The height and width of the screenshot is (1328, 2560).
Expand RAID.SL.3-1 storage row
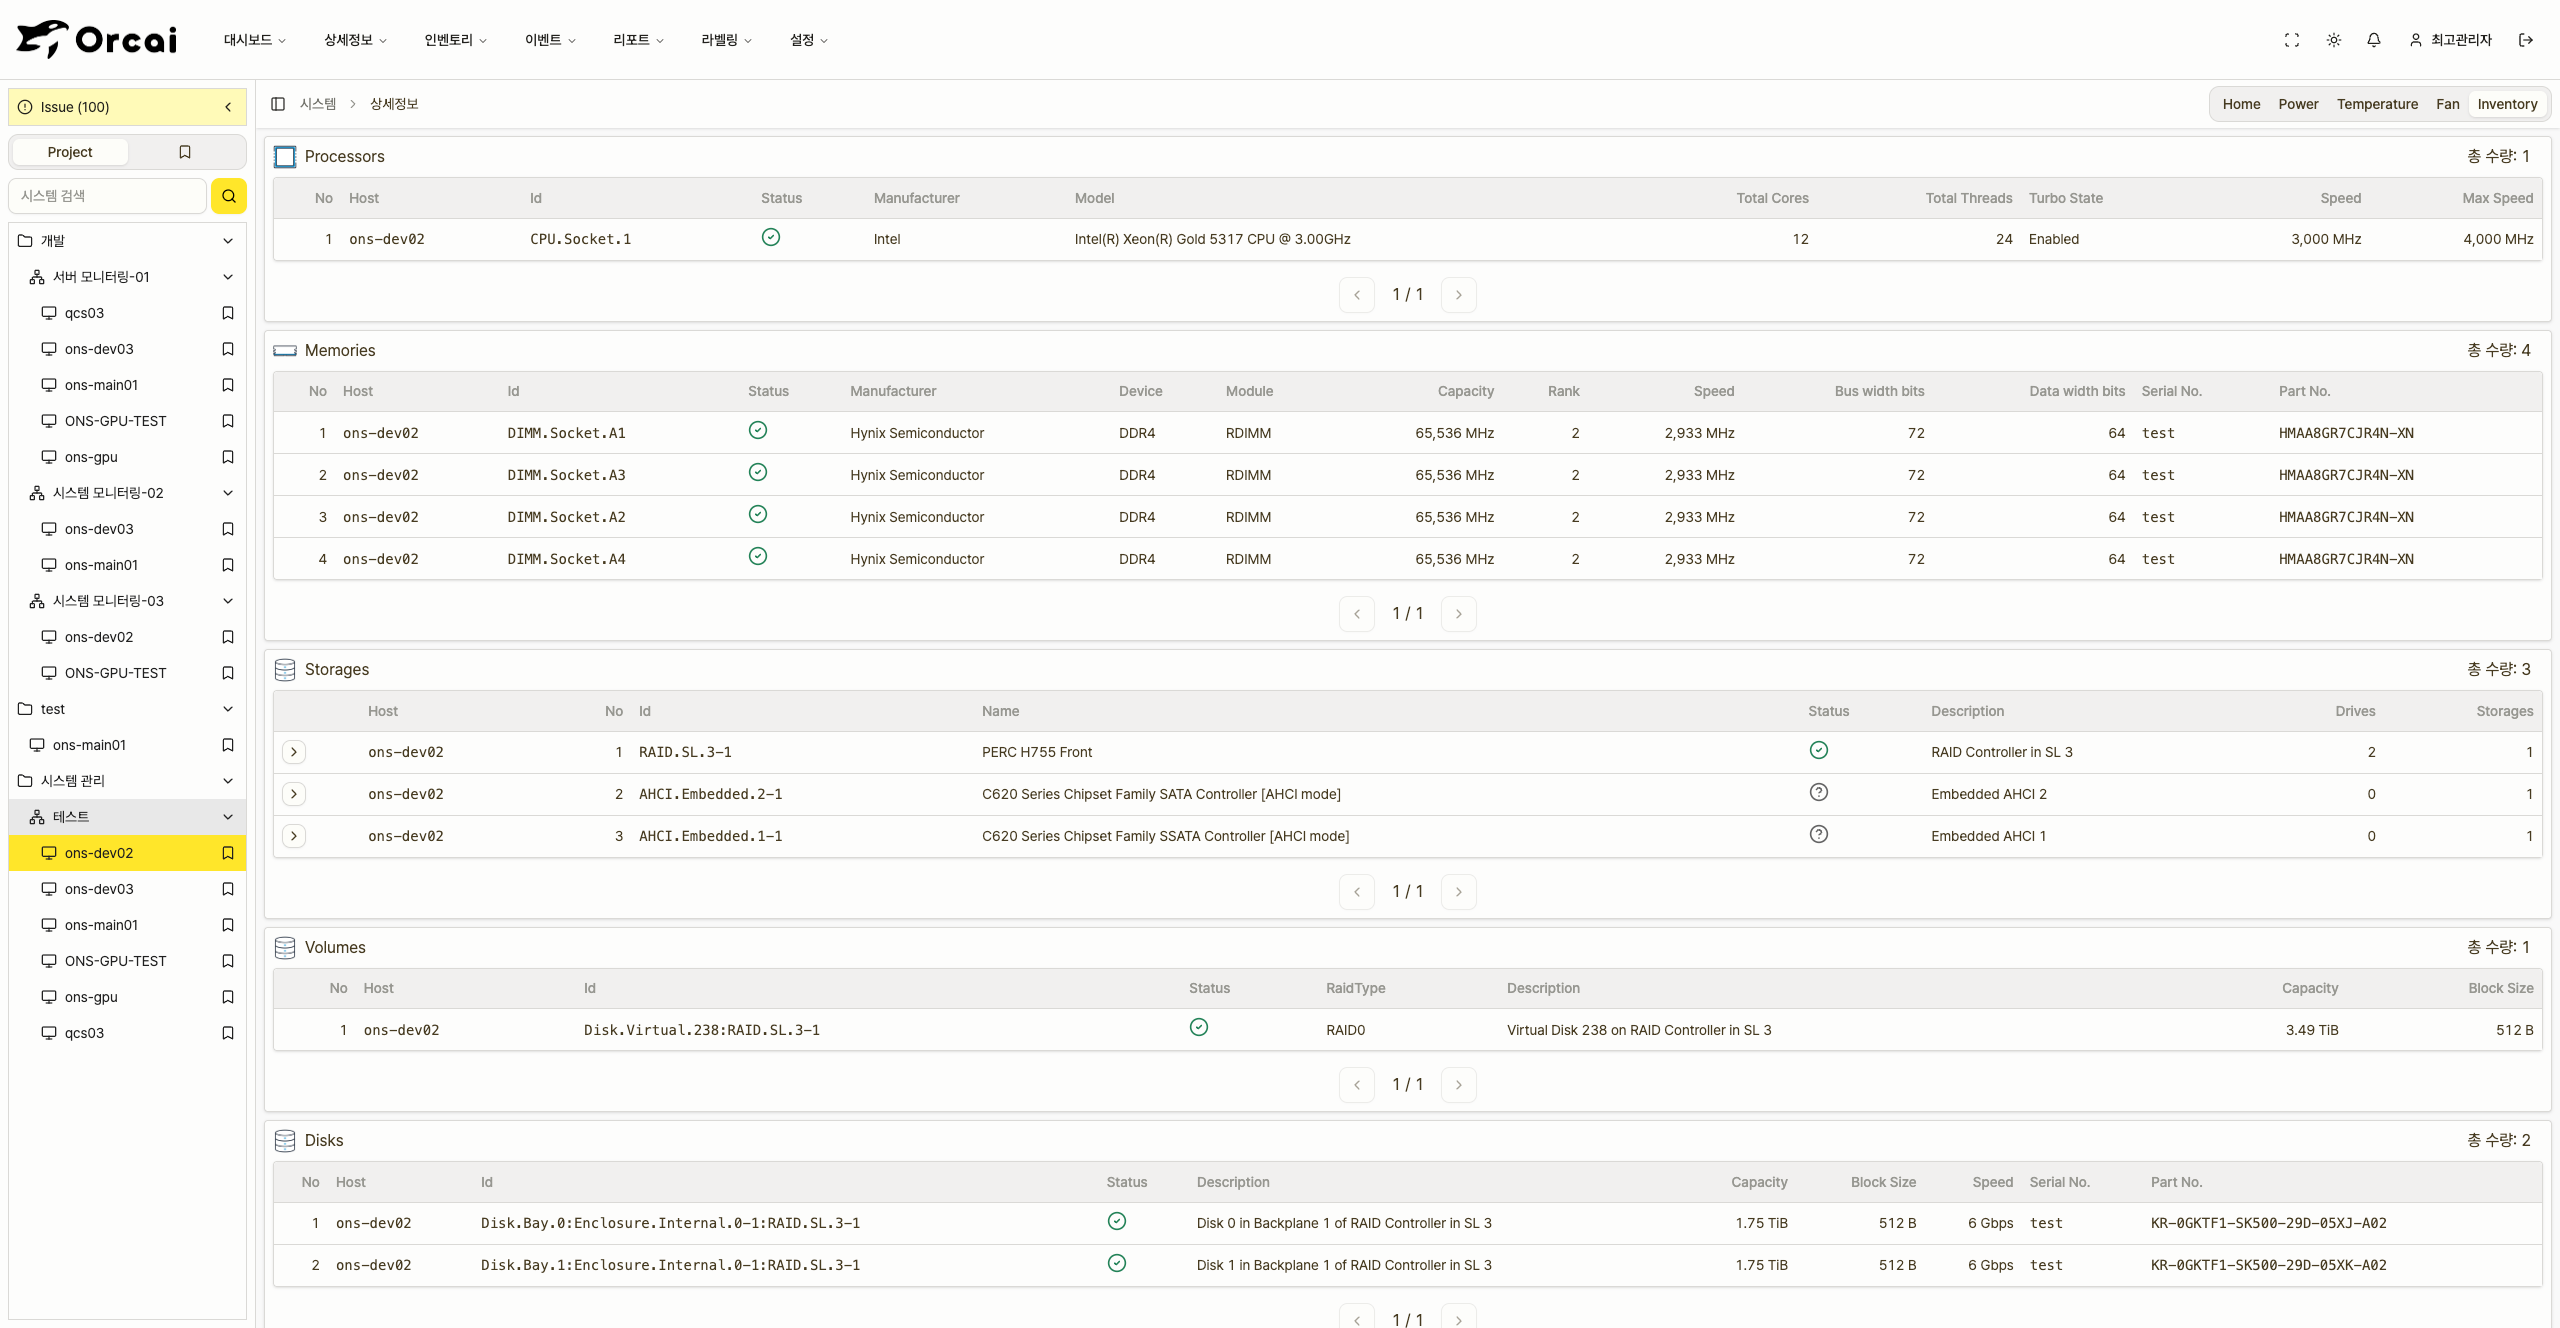pyautogui.click(x=294, y=752)
